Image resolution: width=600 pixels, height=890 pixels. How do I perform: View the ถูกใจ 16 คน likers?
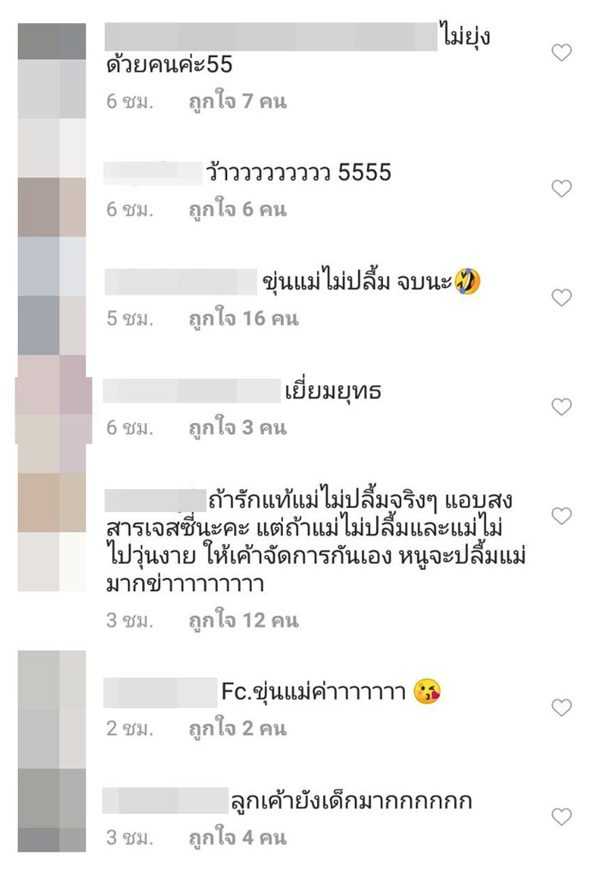pyautogui.click(x=243, y=319)
